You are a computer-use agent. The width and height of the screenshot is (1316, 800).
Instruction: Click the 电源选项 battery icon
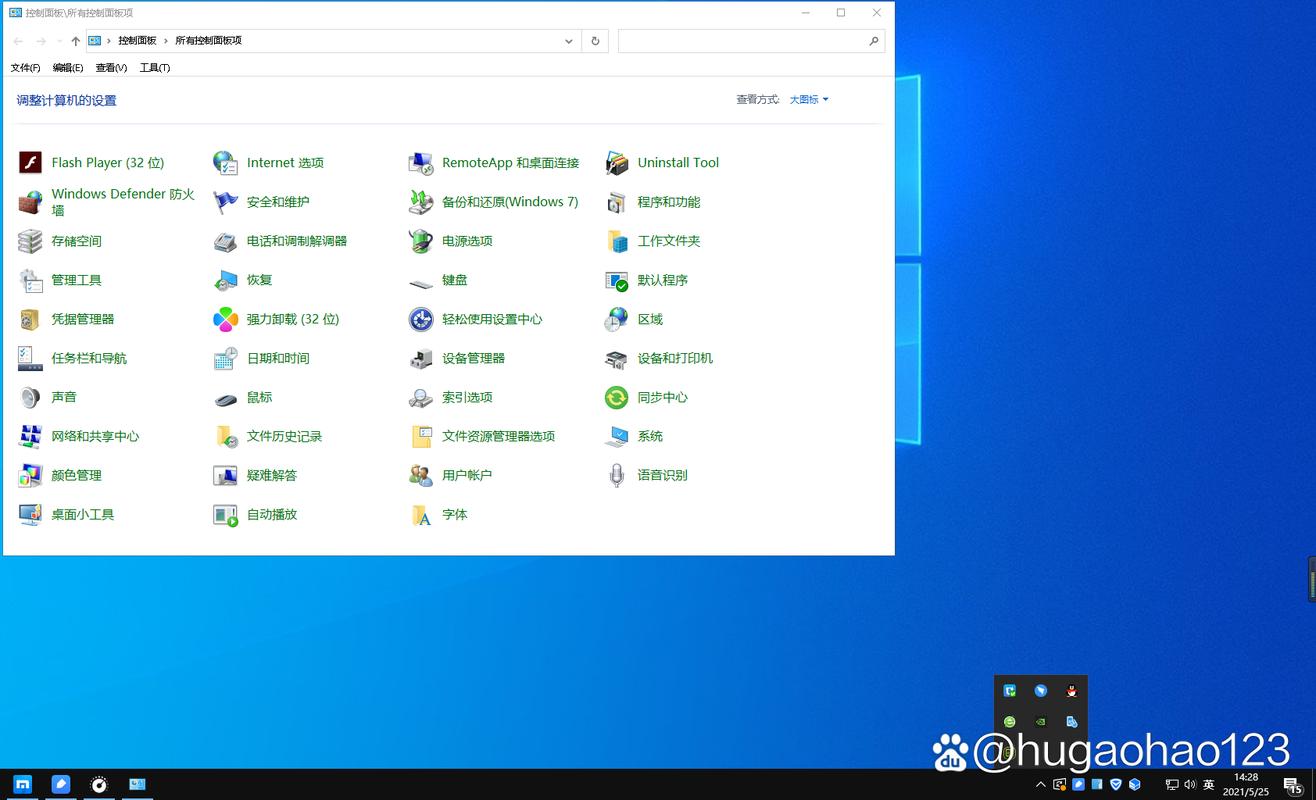421,241
